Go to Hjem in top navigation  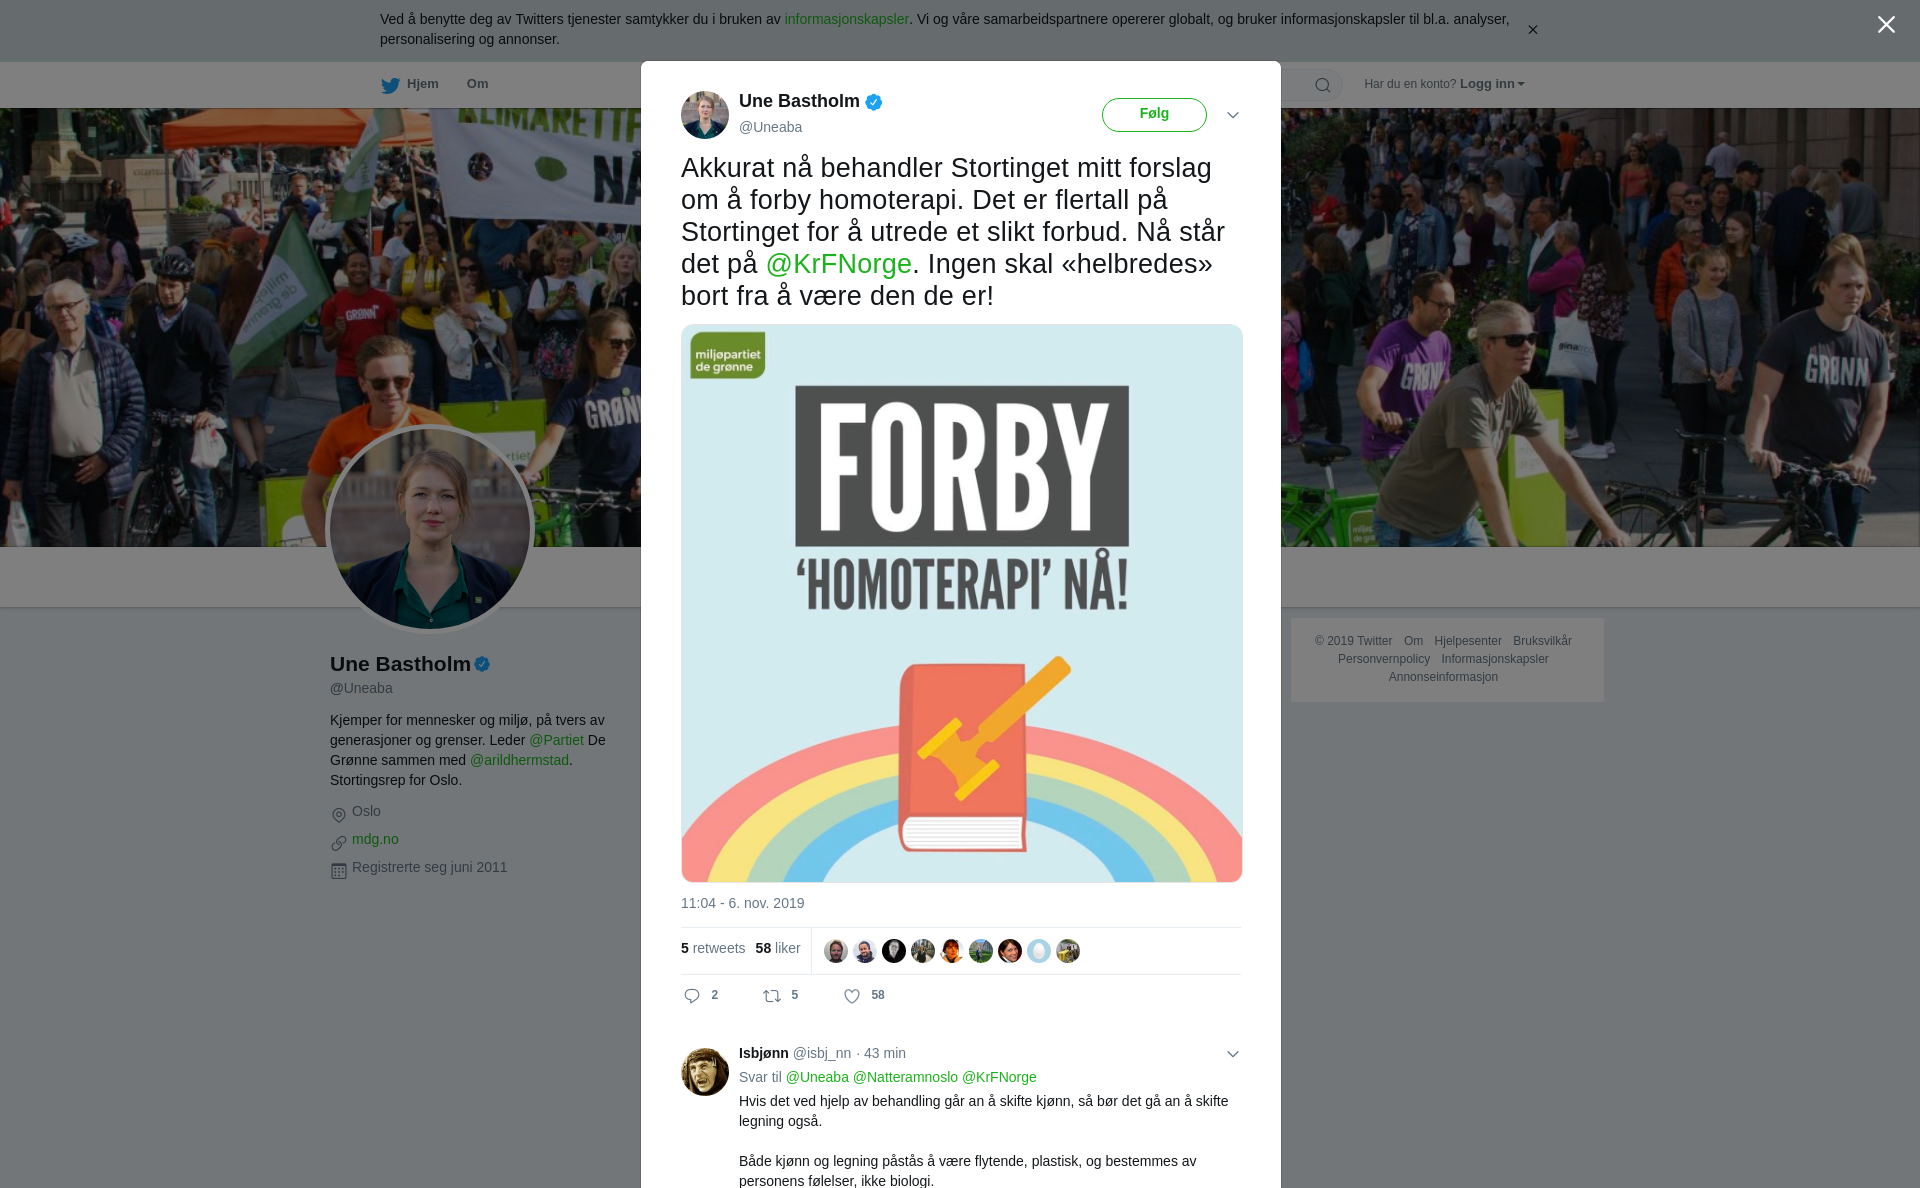[x=423, y=84]
